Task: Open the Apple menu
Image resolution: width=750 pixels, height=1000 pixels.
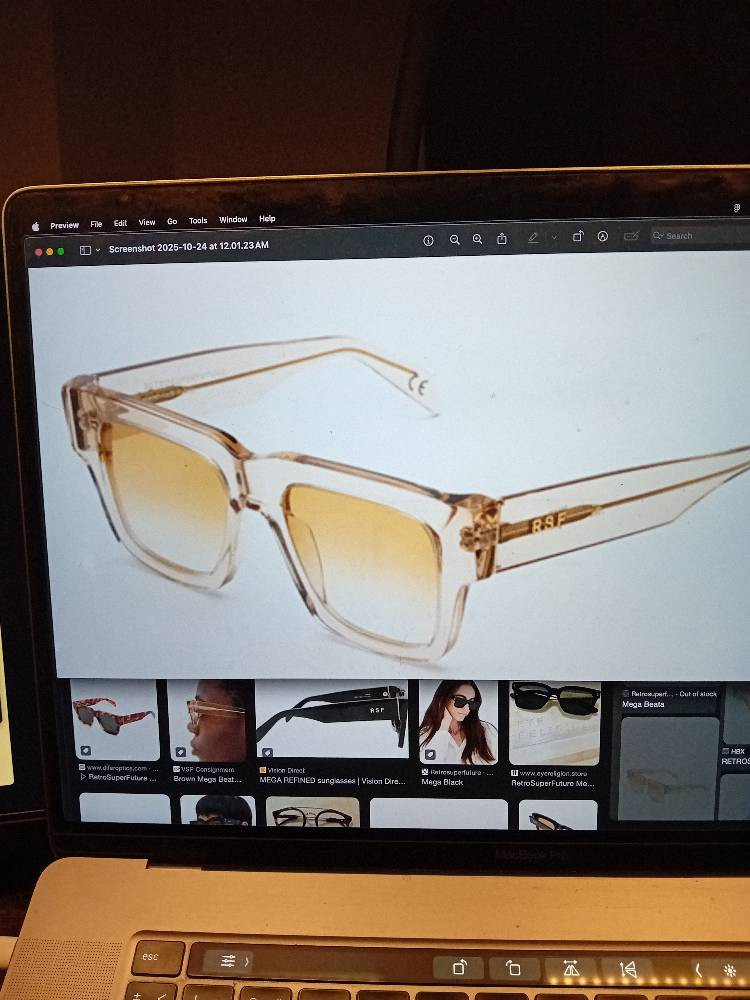Action: point(36,226)
